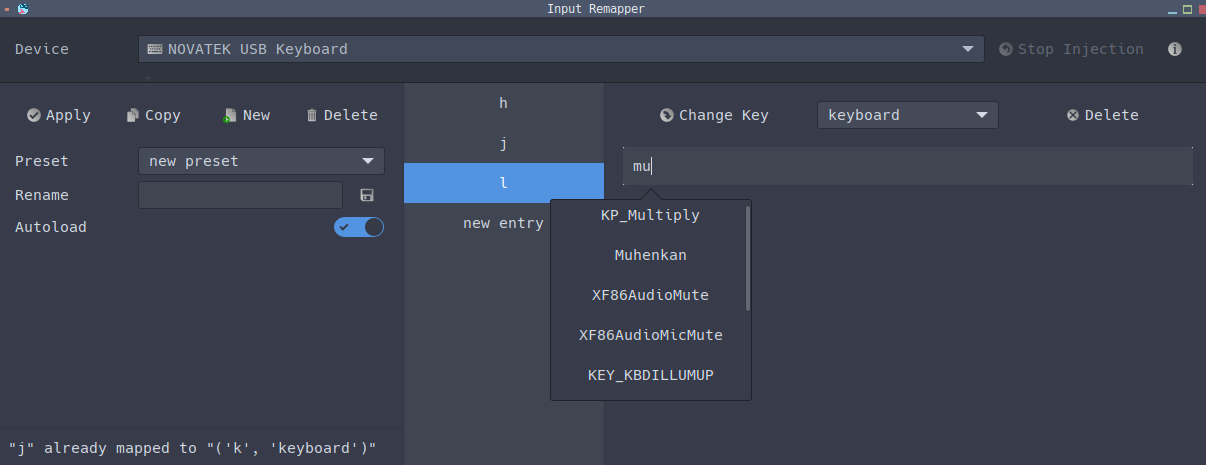Select the 'new entry' mapping row
This screenshot has width=1206, height=465.
pyautogui.click(x=503, y=223)
